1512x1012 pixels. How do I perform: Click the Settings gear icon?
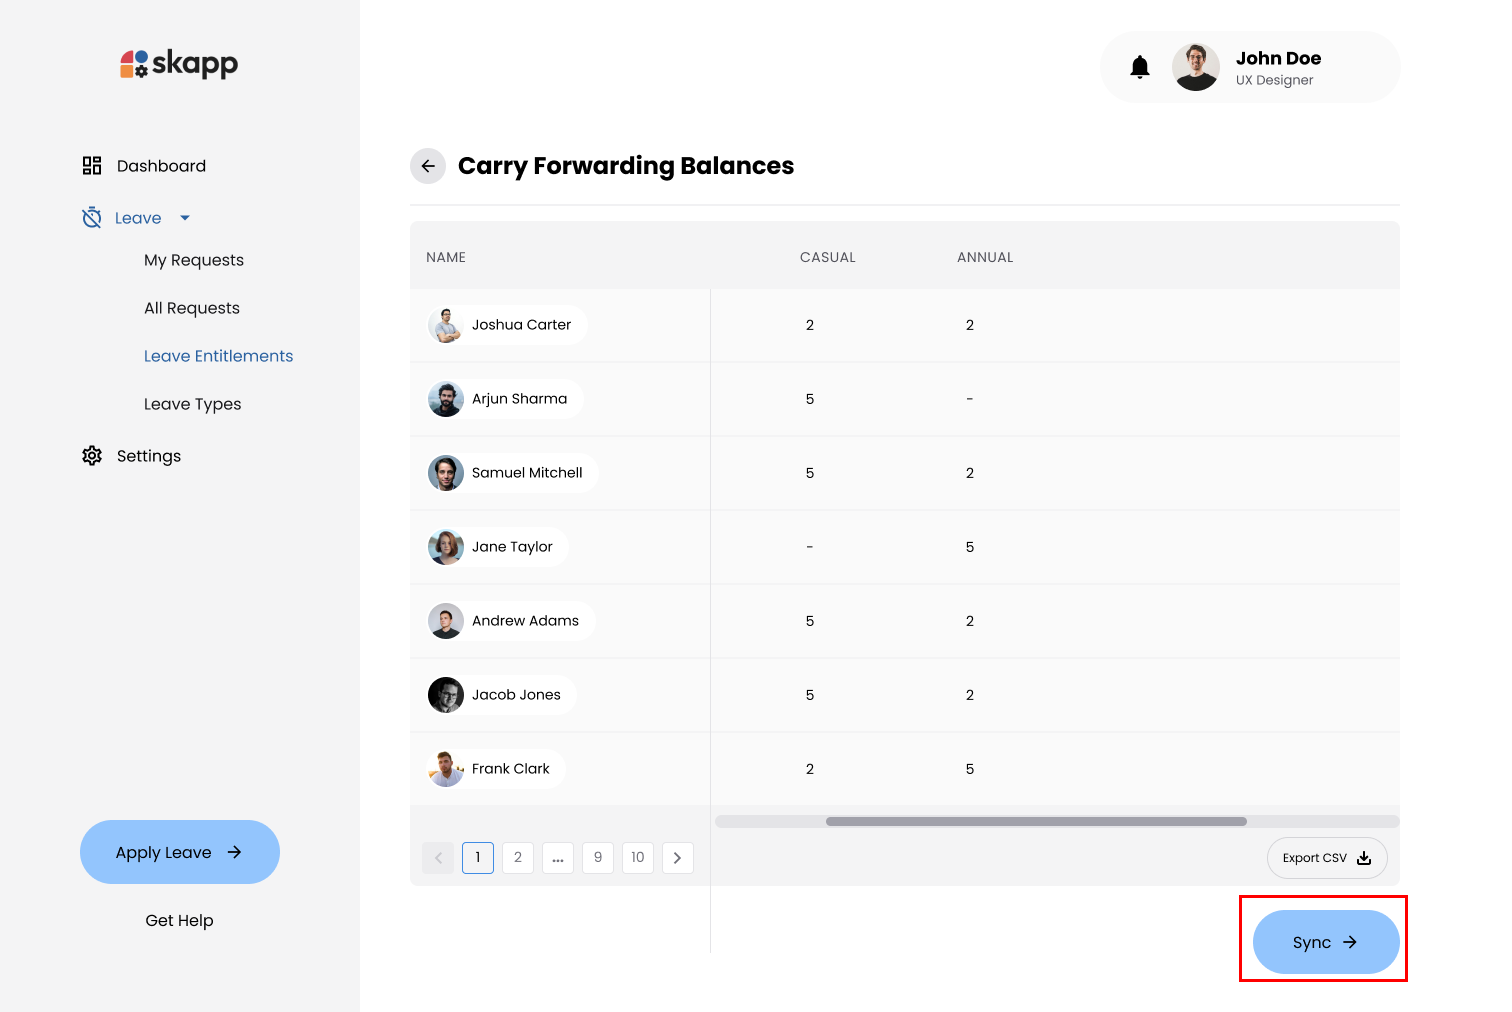click(x=92, y=456)
